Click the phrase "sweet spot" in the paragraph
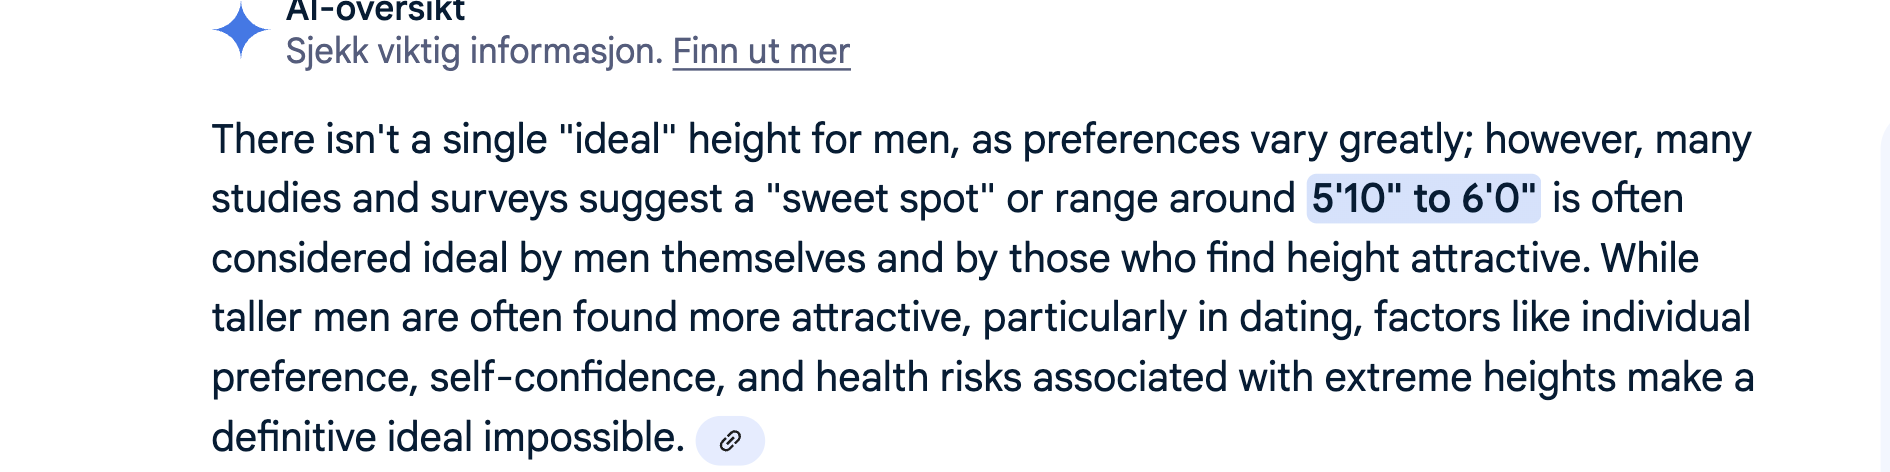The image size is (1890, 472). (x=880, y=198)
